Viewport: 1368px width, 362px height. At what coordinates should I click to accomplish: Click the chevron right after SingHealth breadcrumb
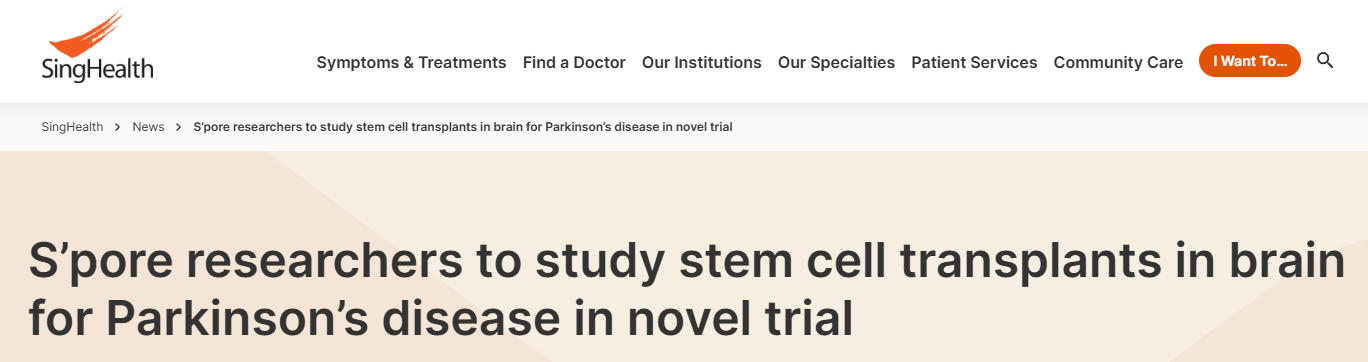118,127
